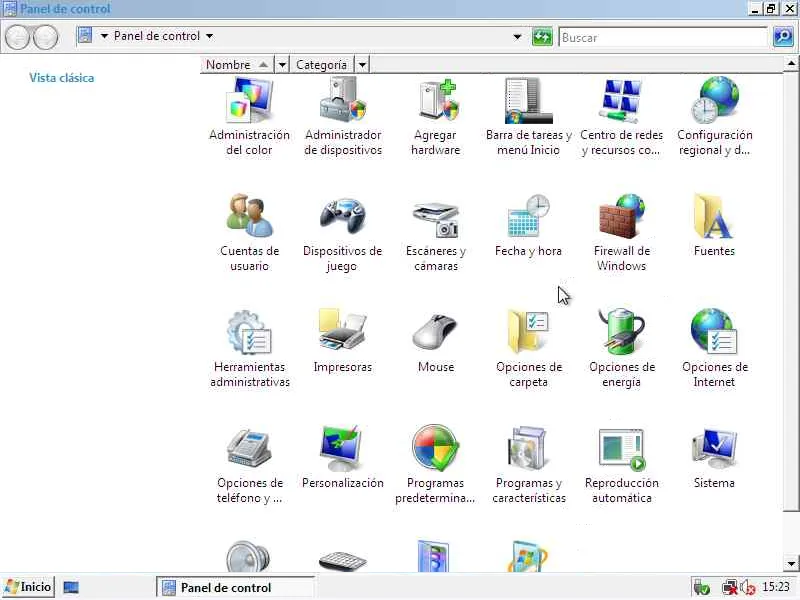Open the colorful Windows flag icon in bottom row
Viewport: 800px width, 600px height.
[x=528, y=557]
